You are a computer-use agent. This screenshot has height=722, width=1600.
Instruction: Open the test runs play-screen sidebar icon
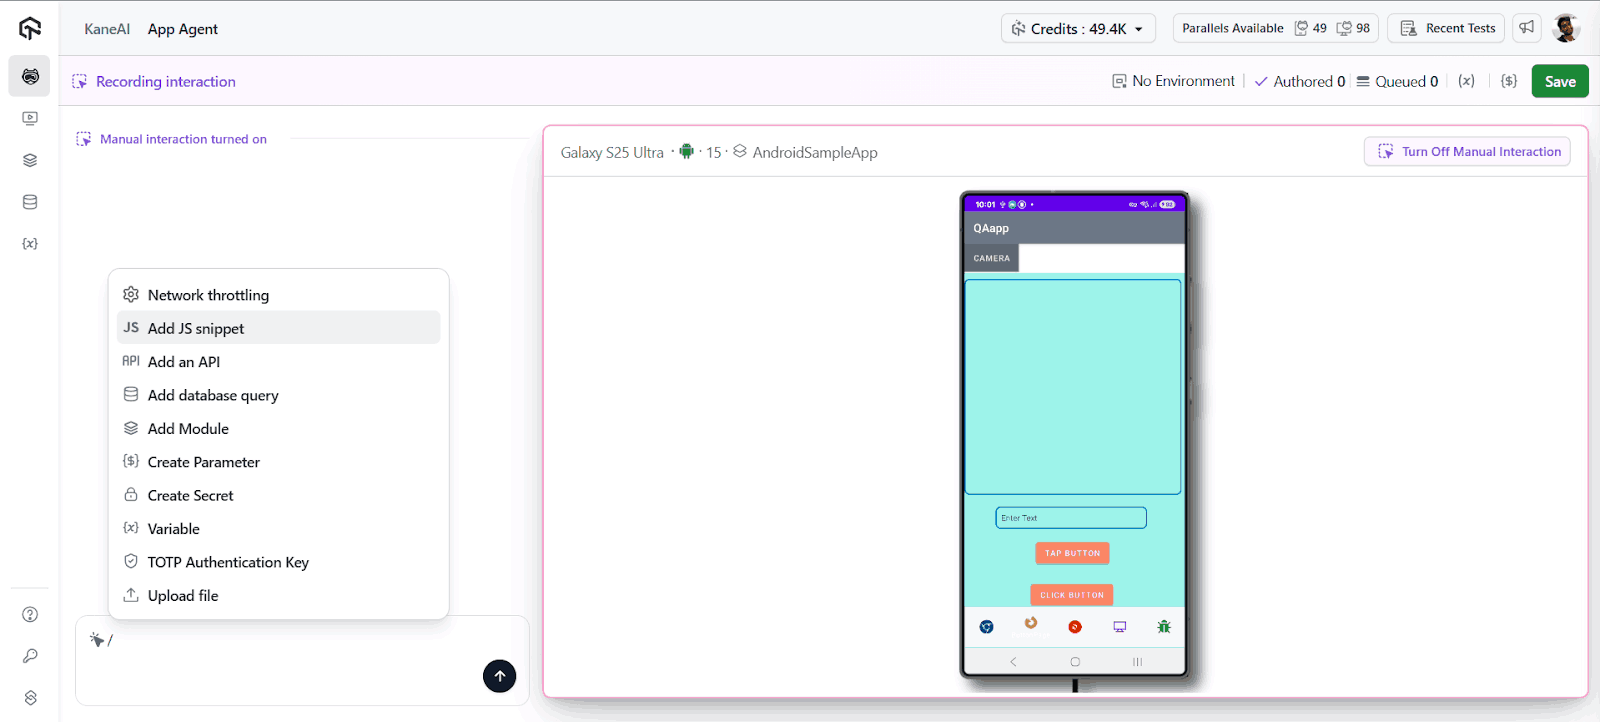pos(30,118)
